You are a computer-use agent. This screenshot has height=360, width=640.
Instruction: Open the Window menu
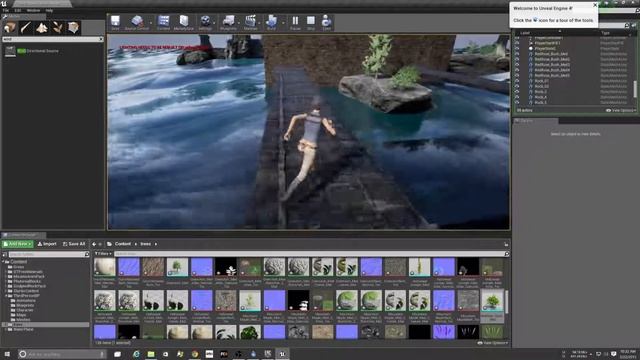(x=33, y=10)
